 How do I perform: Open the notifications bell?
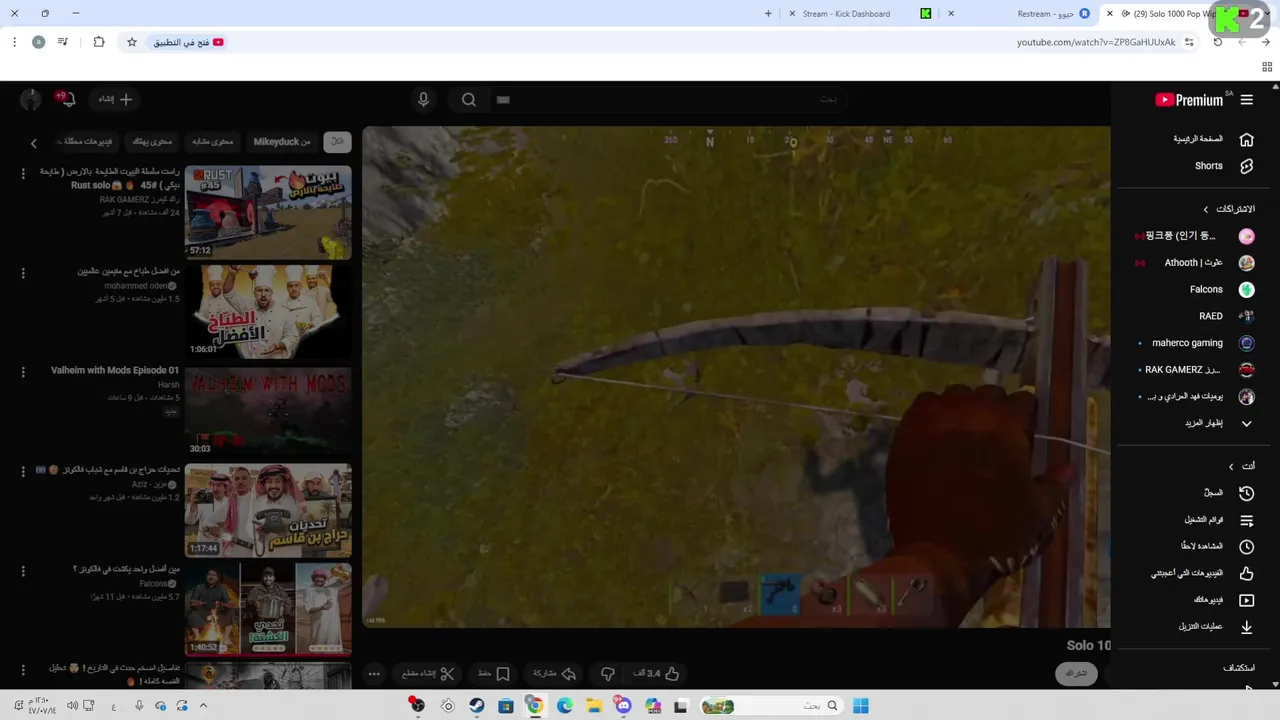67,99
